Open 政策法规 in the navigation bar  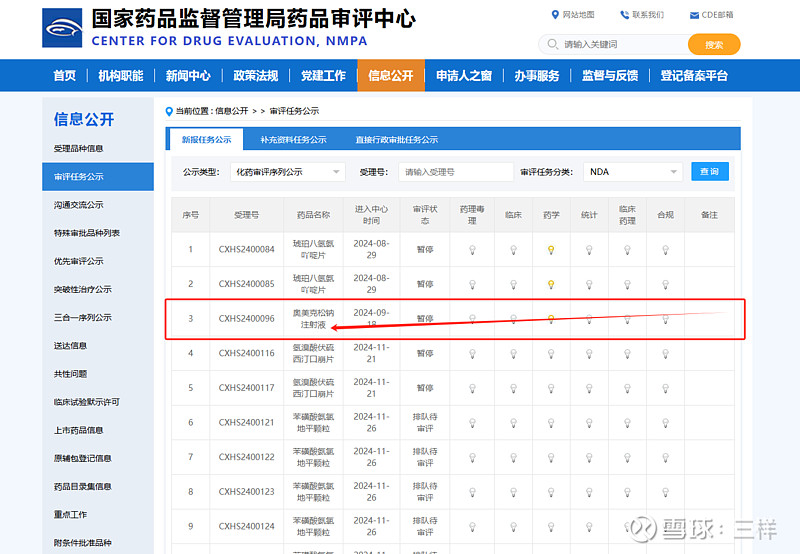(255, 76)
